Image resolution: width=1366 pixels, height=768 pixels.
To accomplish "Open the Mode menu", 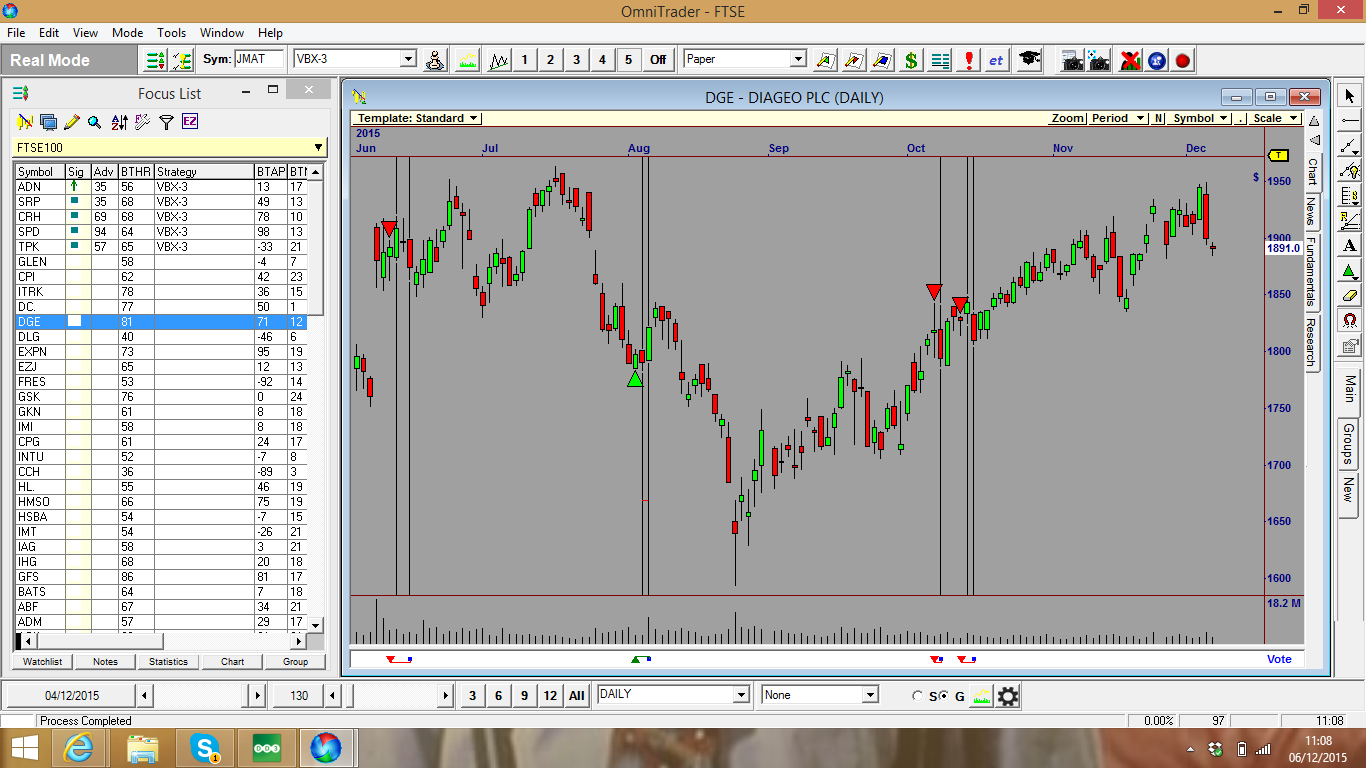I will 127,33.
